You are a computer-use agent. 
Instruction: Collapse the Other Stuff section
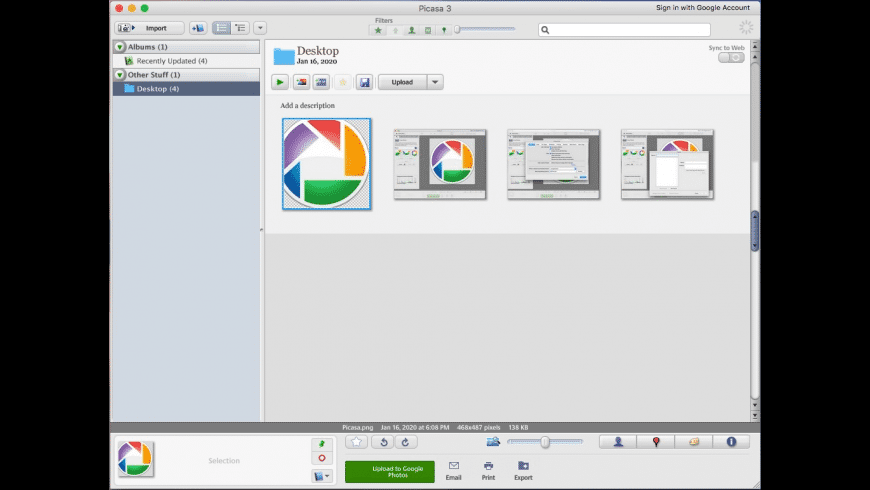[120, 75]
